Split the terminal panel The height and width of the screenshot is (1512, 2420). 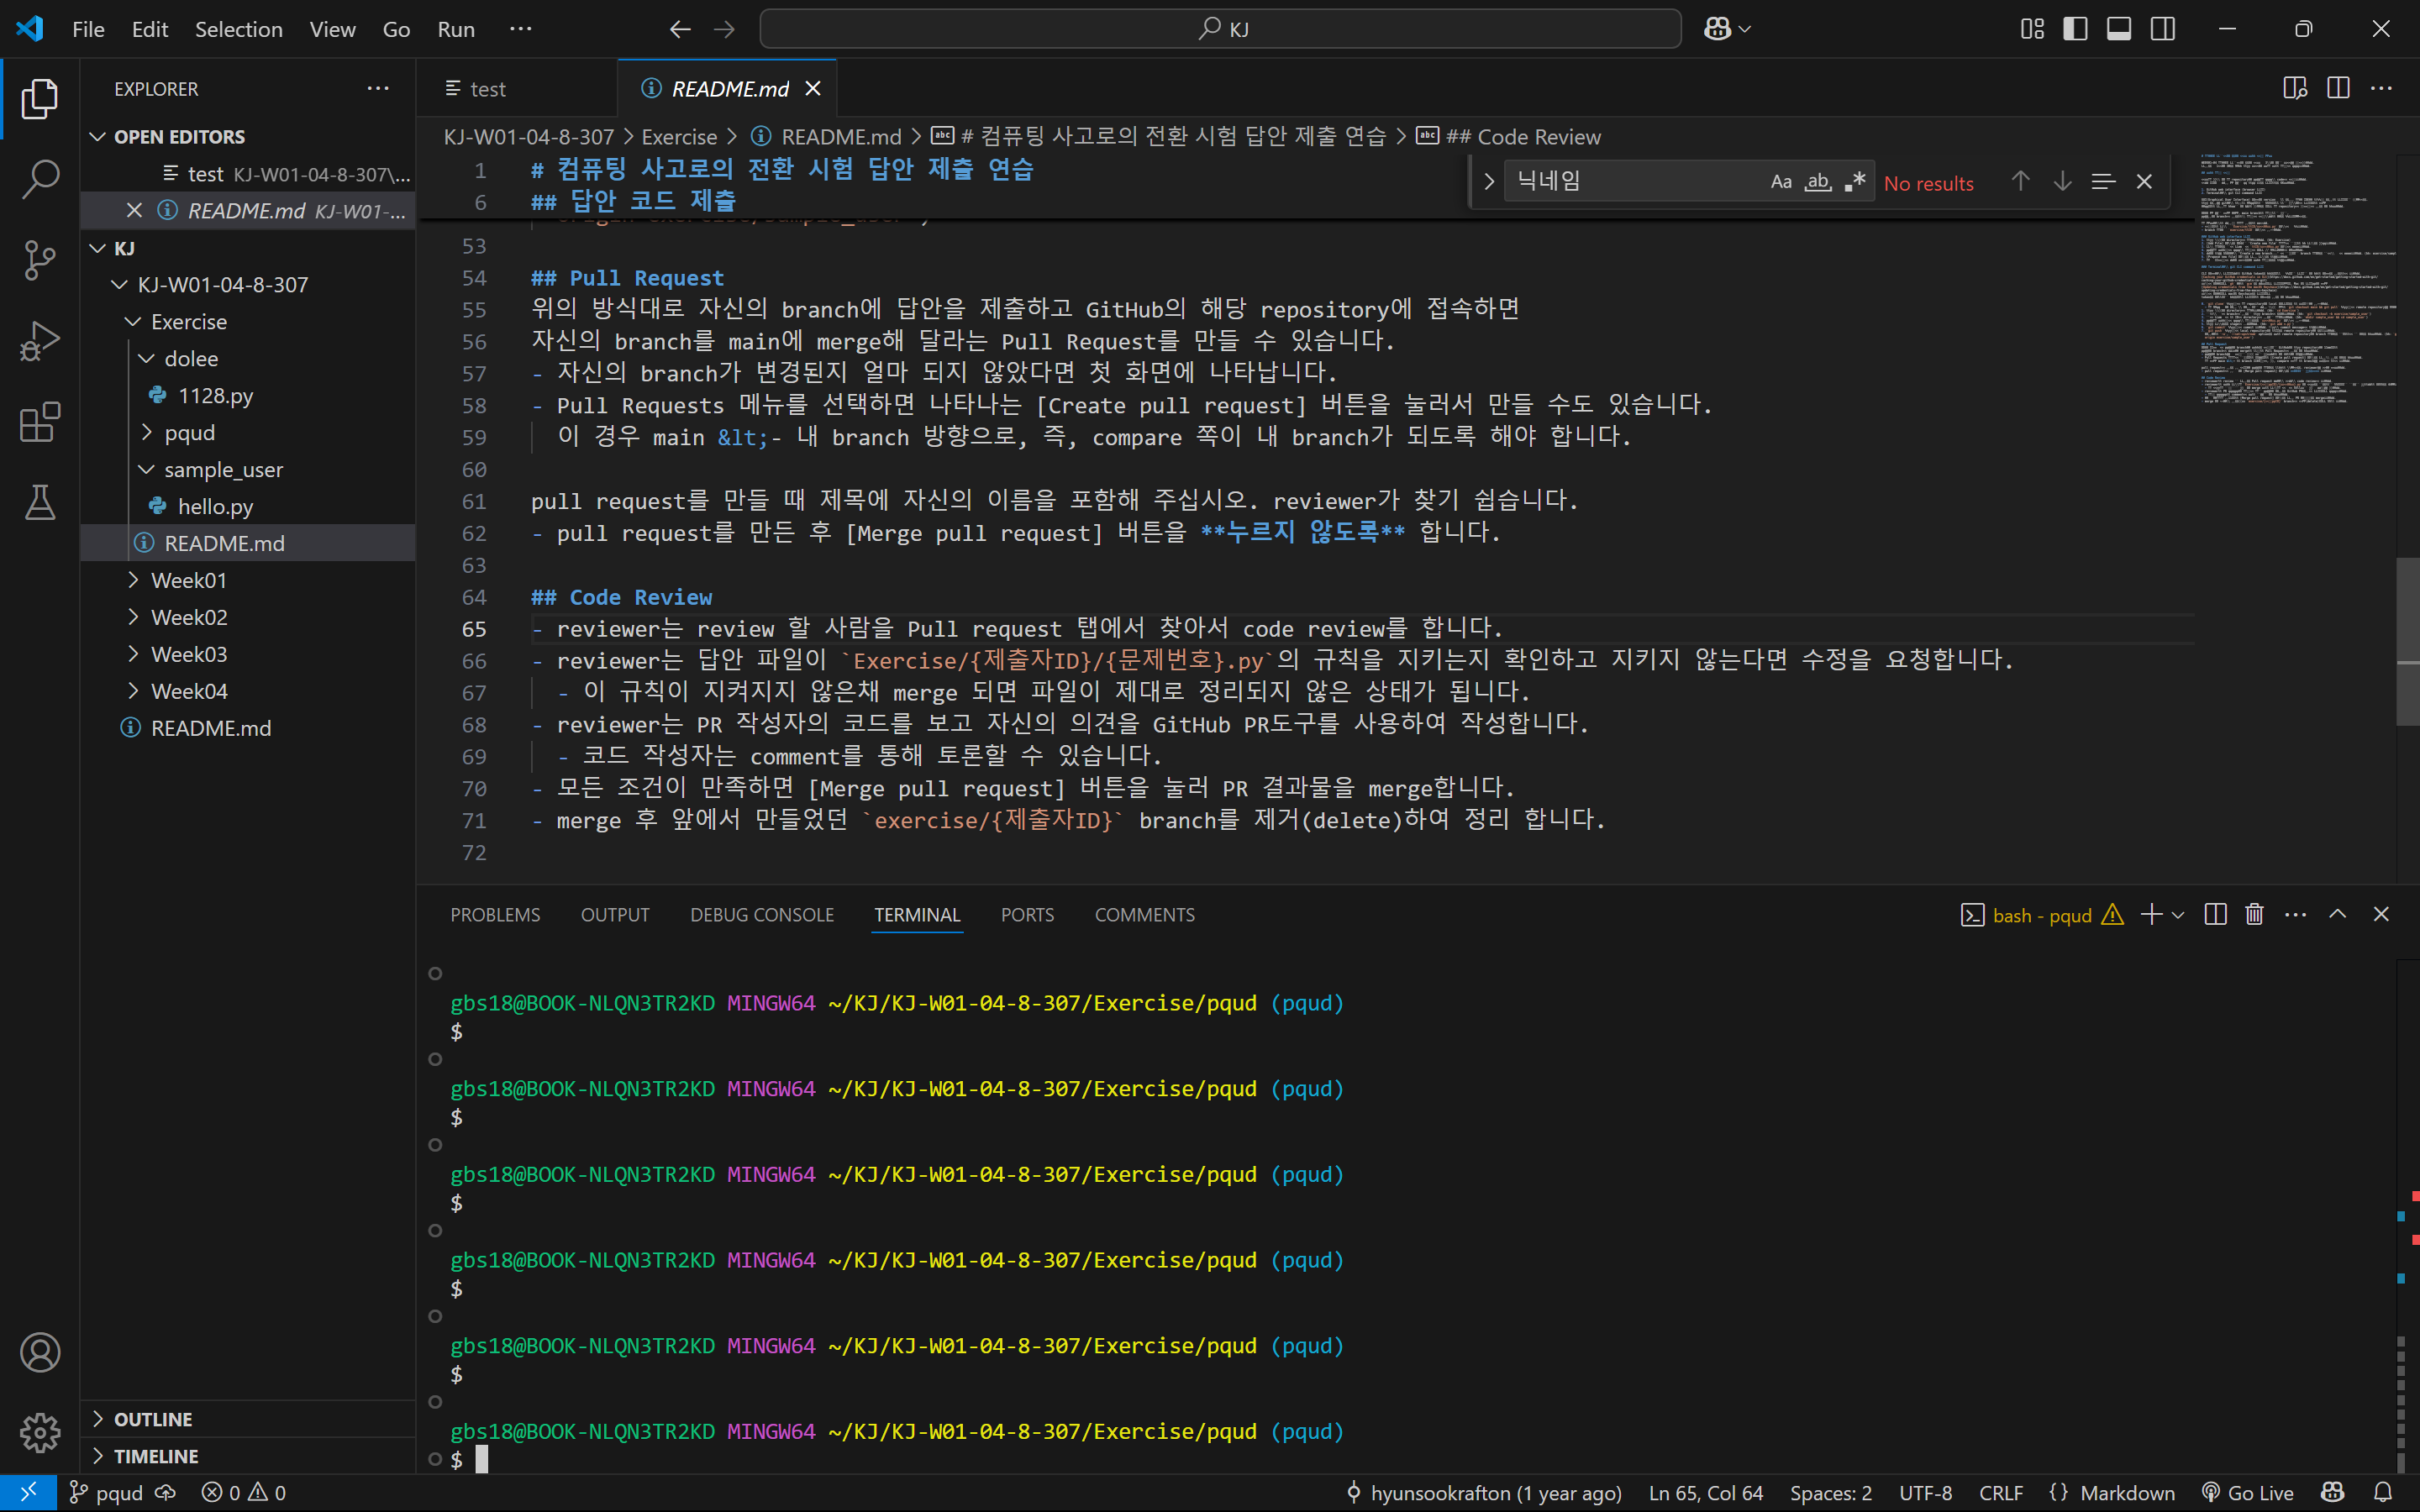(x=2215, y=914)
